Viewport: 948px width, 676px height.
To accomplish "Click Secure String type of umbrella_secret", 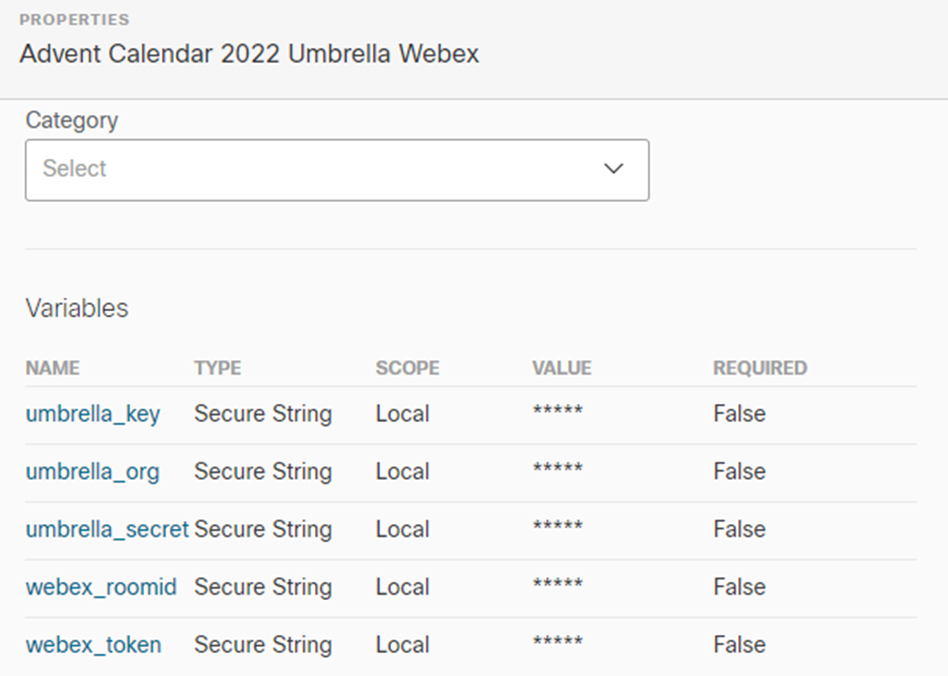I will [x=263, y=530].
